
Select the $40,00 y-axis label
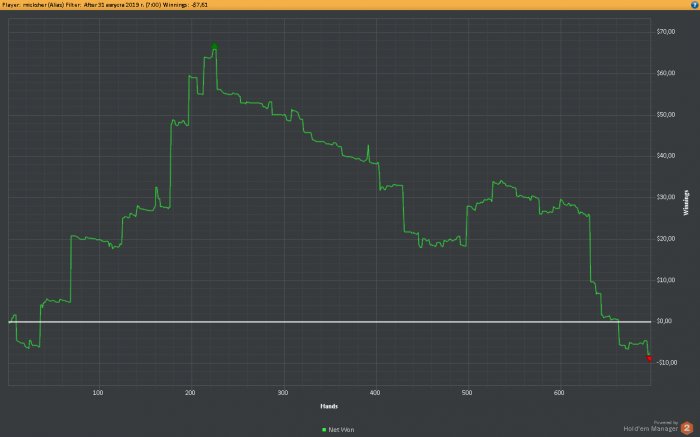tap(666, 156)
